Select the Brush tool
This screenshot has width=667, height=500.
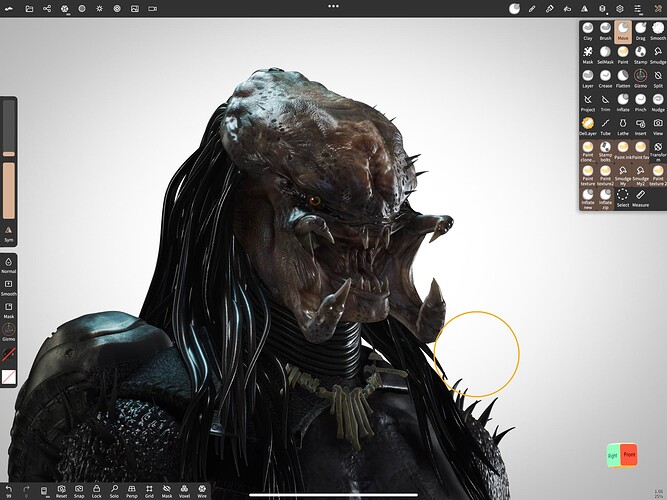605,31
